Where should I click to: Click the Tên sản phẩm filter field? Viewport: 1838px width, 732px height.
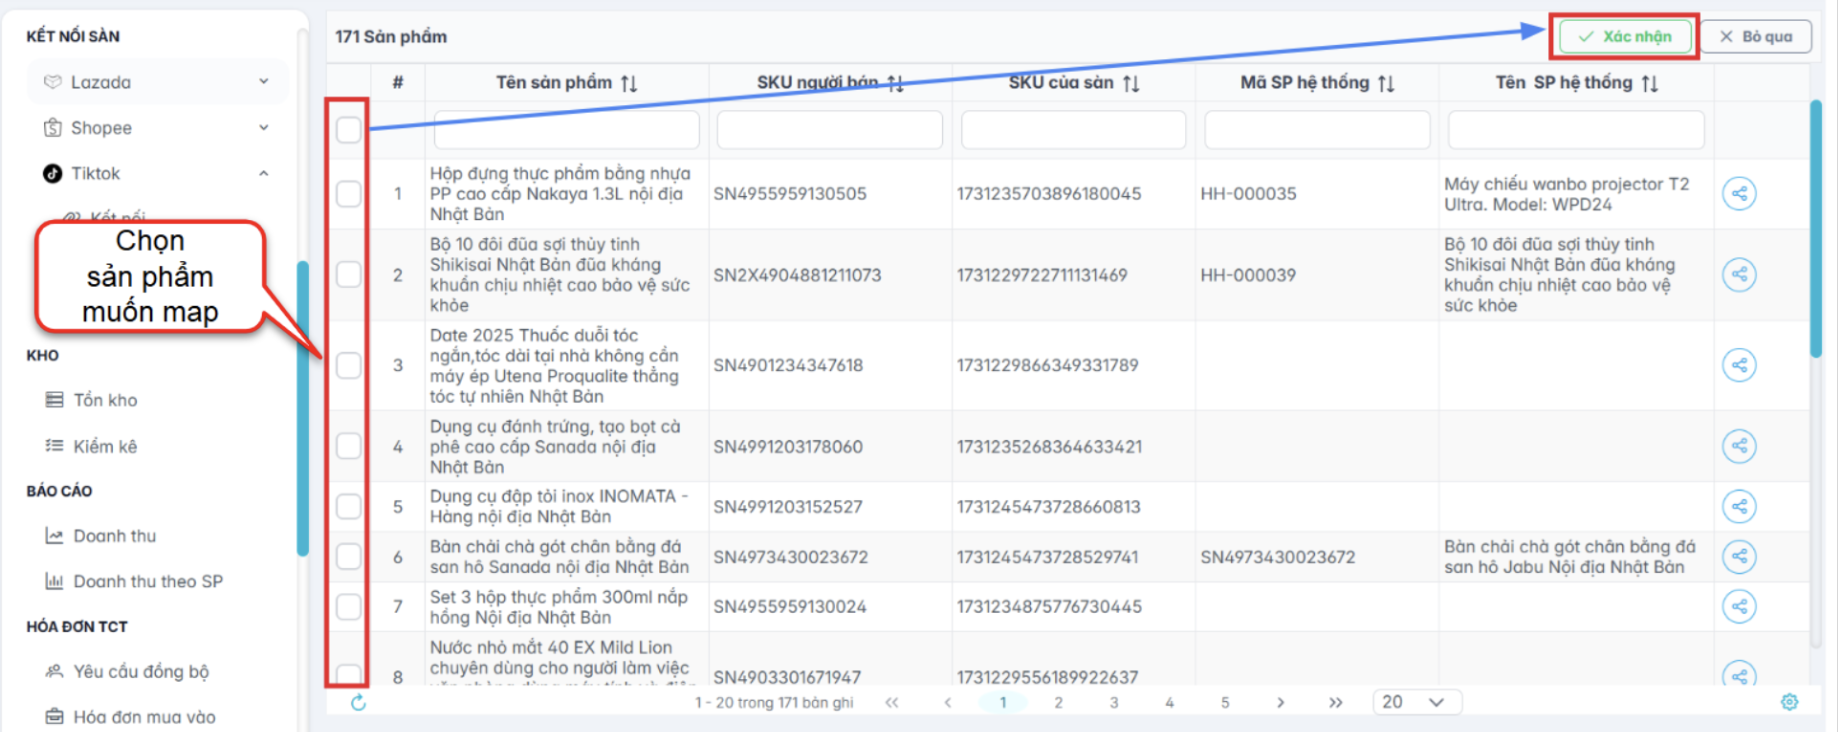[566, 130]
